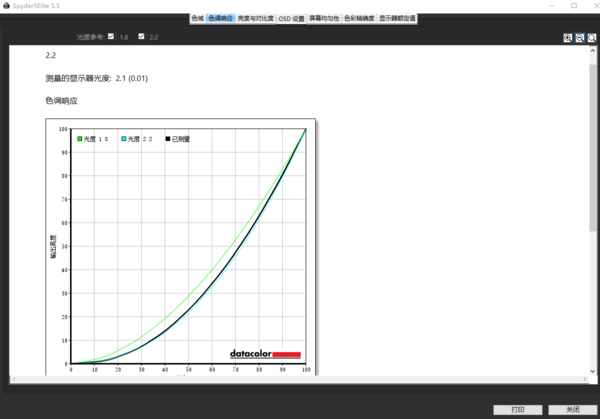
Task: Click the zoom out magnifier icon
Action: pos(580,38)
